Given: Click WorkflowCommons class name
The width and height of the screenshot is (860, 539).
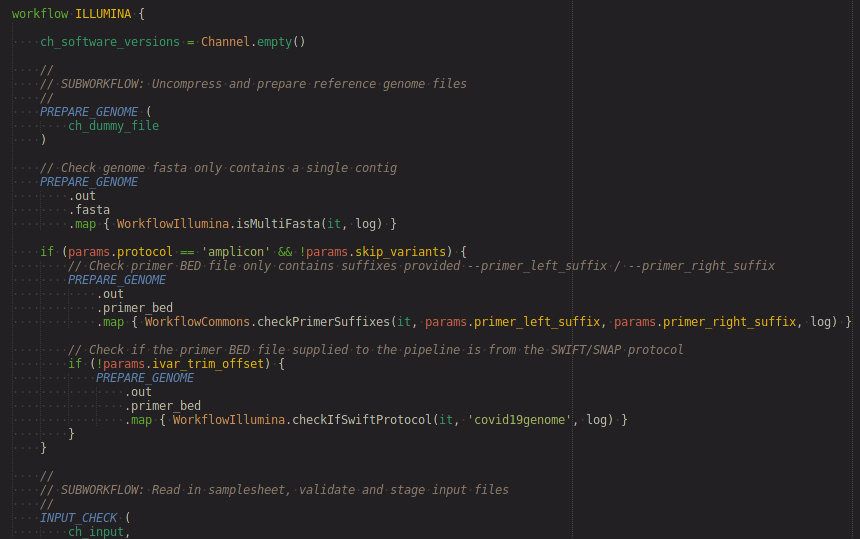Looking at the screenshot, I should 197,322.
